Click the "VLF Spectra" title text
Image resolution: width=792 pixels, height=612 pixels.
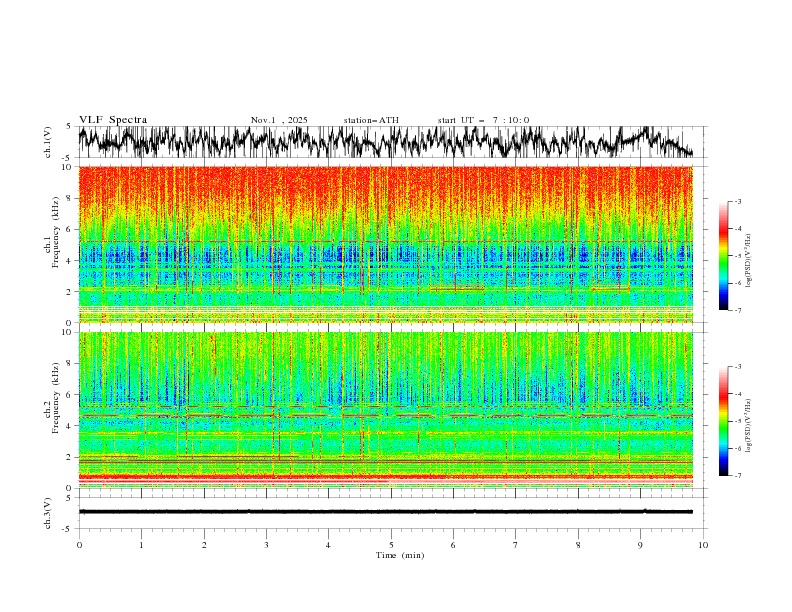113,120
